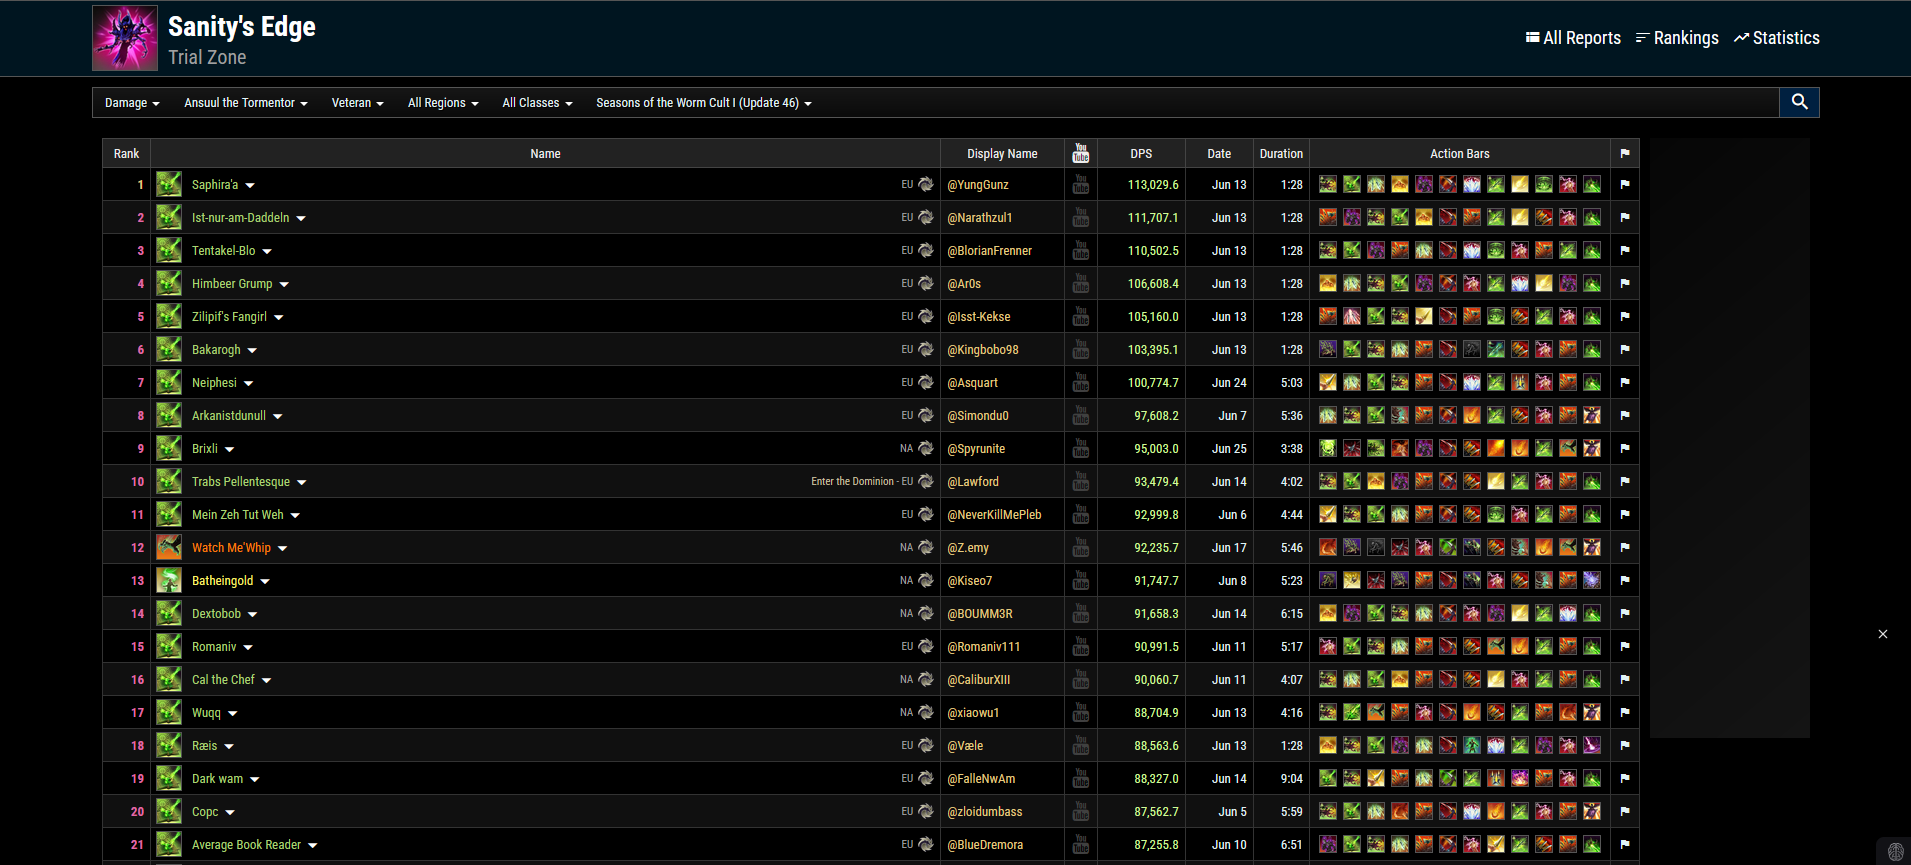Open Watch Me'Whip character page

(231, 548)
